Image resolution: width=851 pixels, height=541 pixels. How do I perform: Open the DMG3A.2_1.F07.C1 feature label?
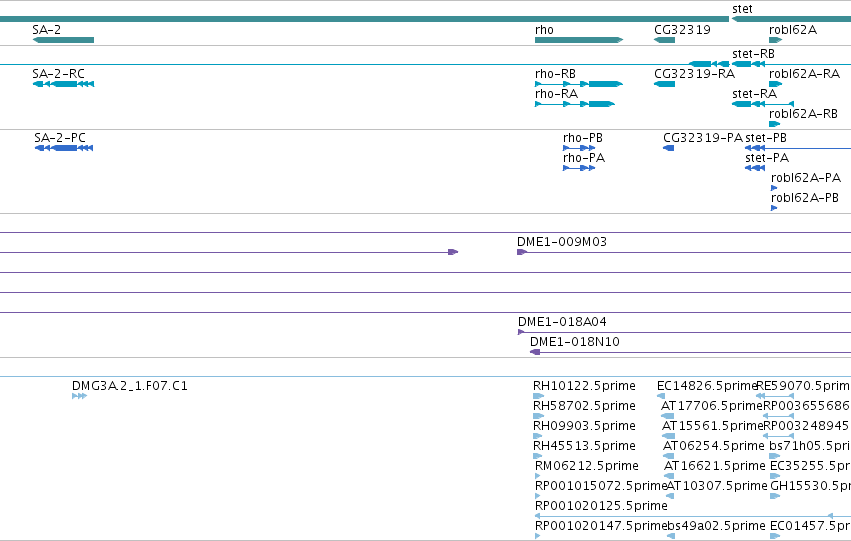click(x=130, y=386)
